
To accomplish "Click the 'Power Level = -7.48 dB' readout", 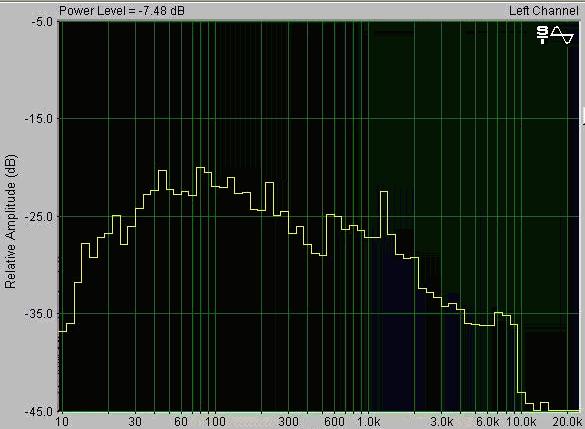I will [x=122, y=10].
